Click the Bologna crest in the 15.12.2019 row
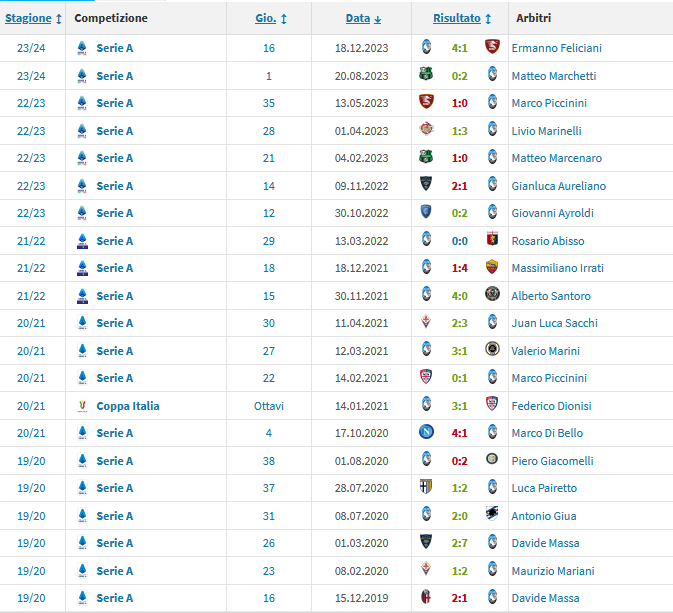 point(427,598)
